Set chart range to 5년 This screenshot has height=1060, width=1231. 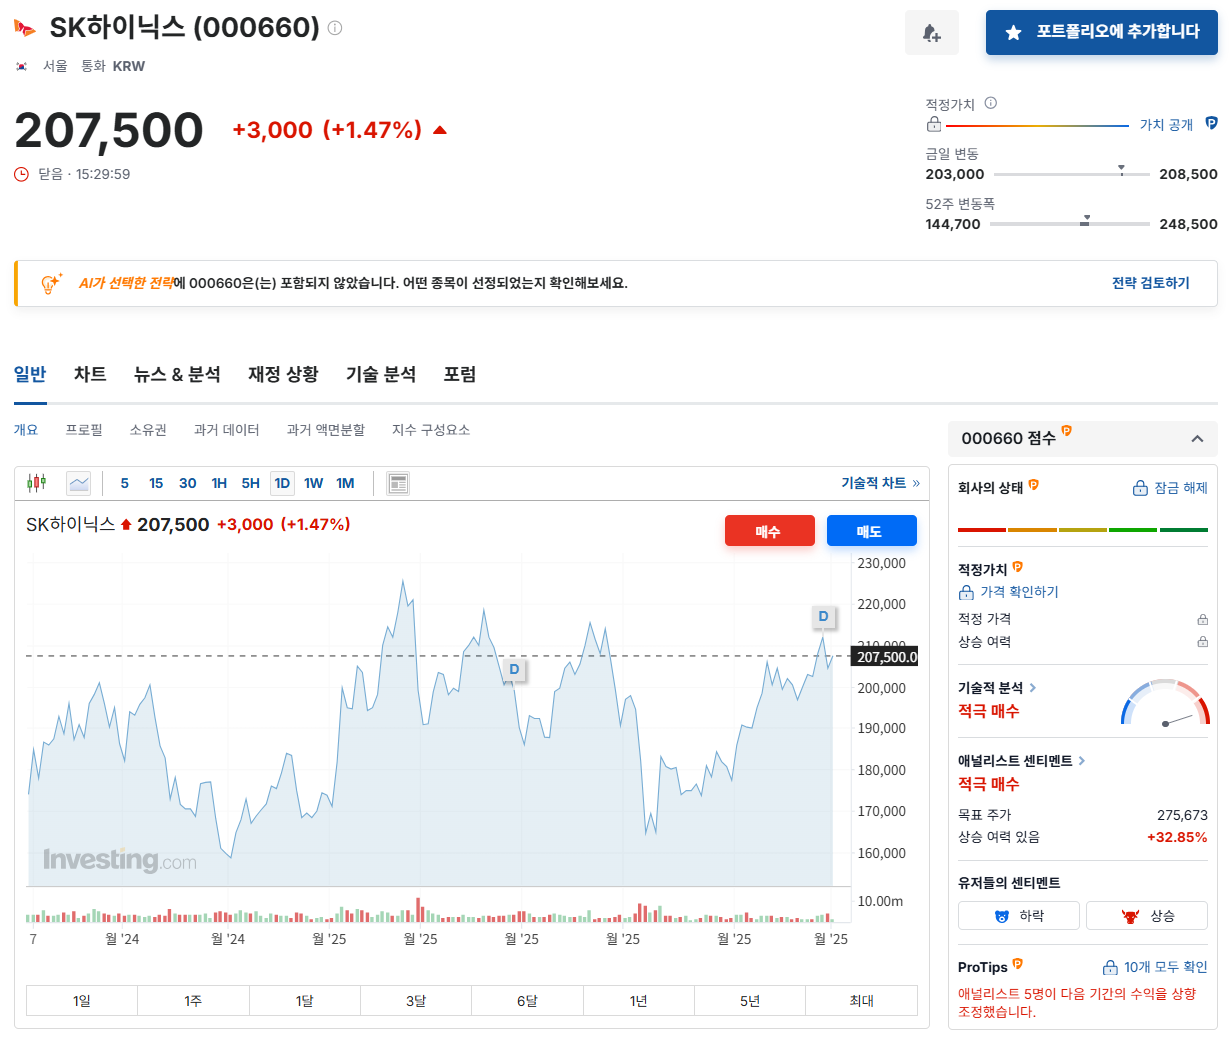tap(750, 1001)
